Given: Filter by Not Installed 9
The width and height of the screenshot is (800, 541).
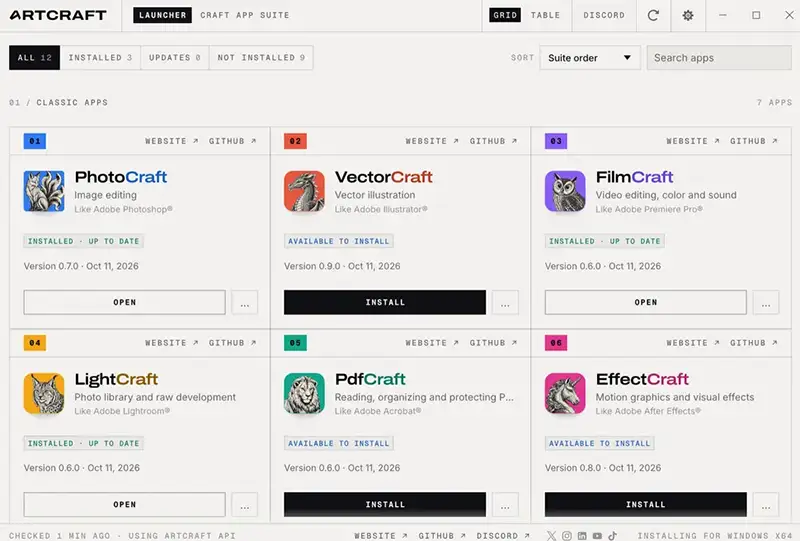Looking at the screenshot, I should coord(261,58).
